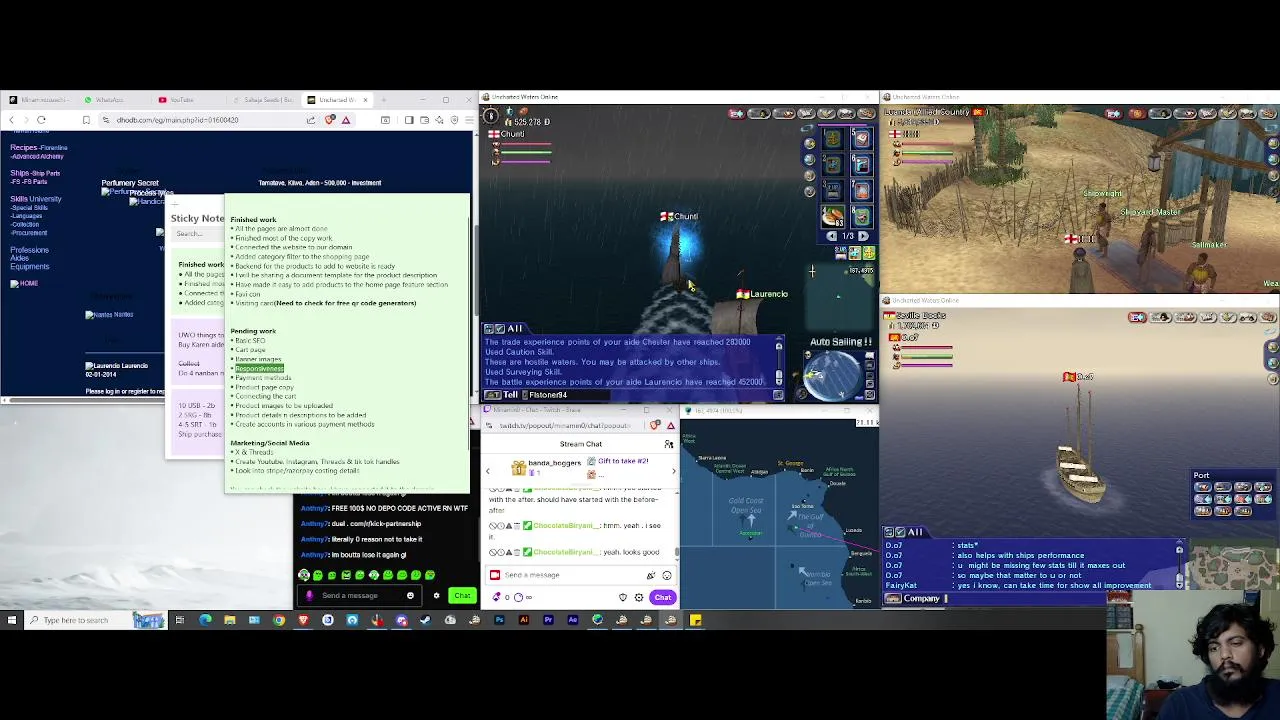Open the Recipes link on dhodb

(x=24, y=148)
